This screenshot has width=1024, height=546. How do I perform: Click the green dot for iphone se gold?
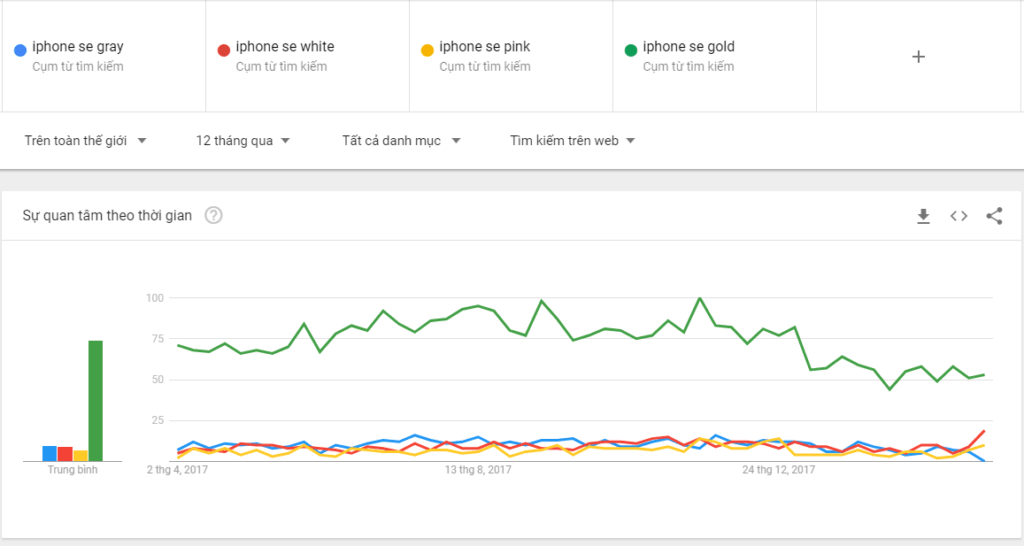[630, 48]
